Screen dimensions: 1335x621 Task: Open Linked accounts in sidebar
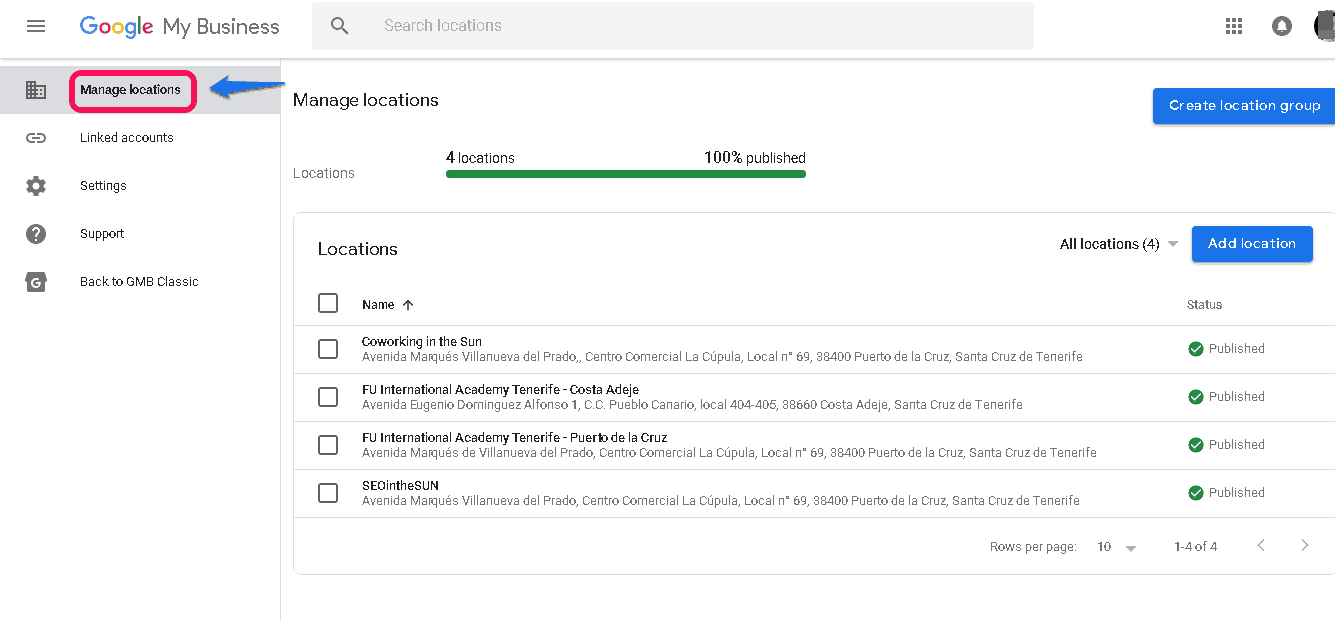[127, 138]
